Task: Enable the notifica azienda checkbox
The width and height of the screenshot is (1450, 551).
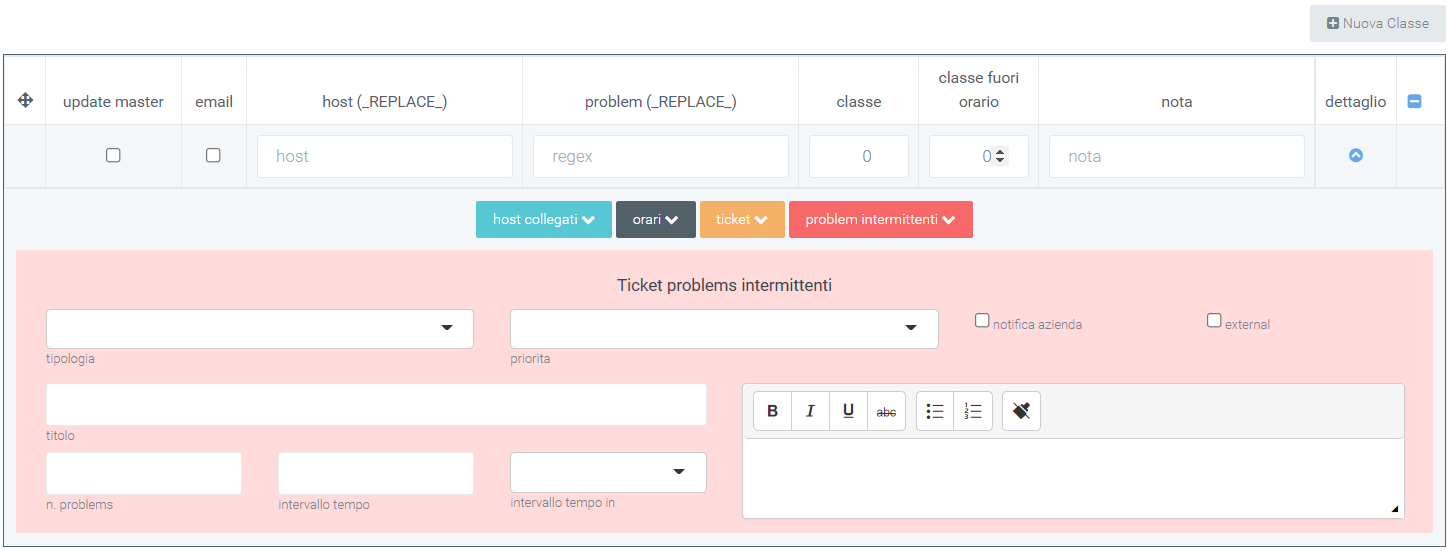Action: (x=982, y=321)
